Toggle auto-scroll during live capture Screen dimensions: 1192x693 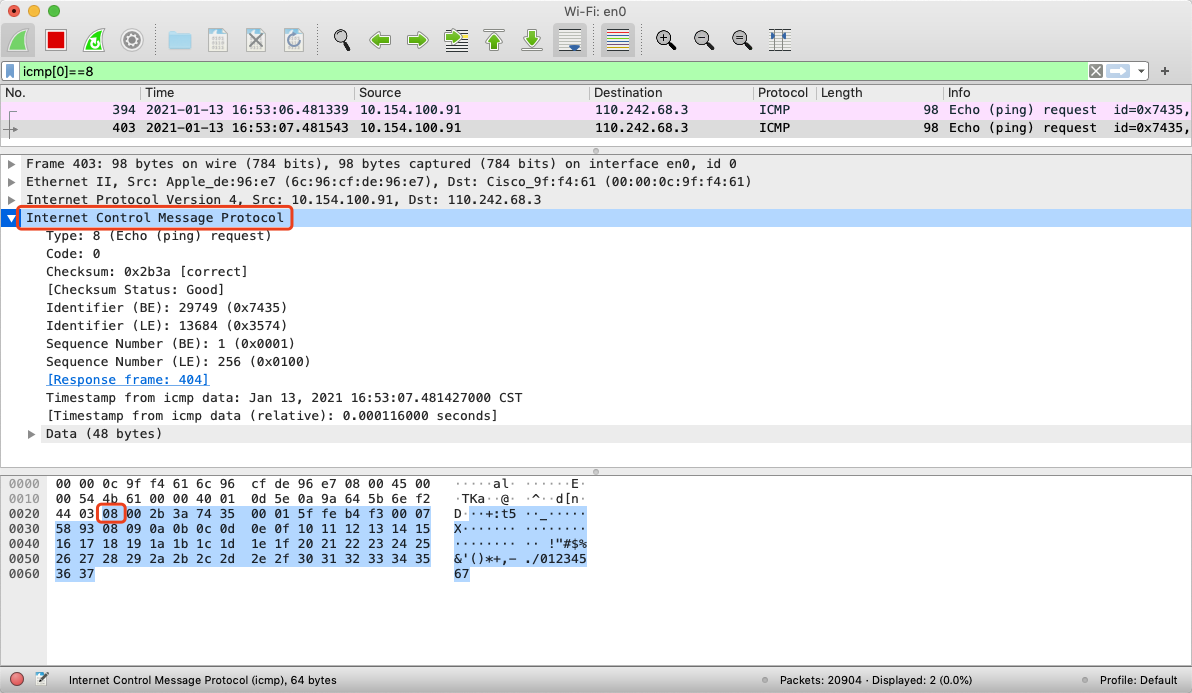point(570,40)
